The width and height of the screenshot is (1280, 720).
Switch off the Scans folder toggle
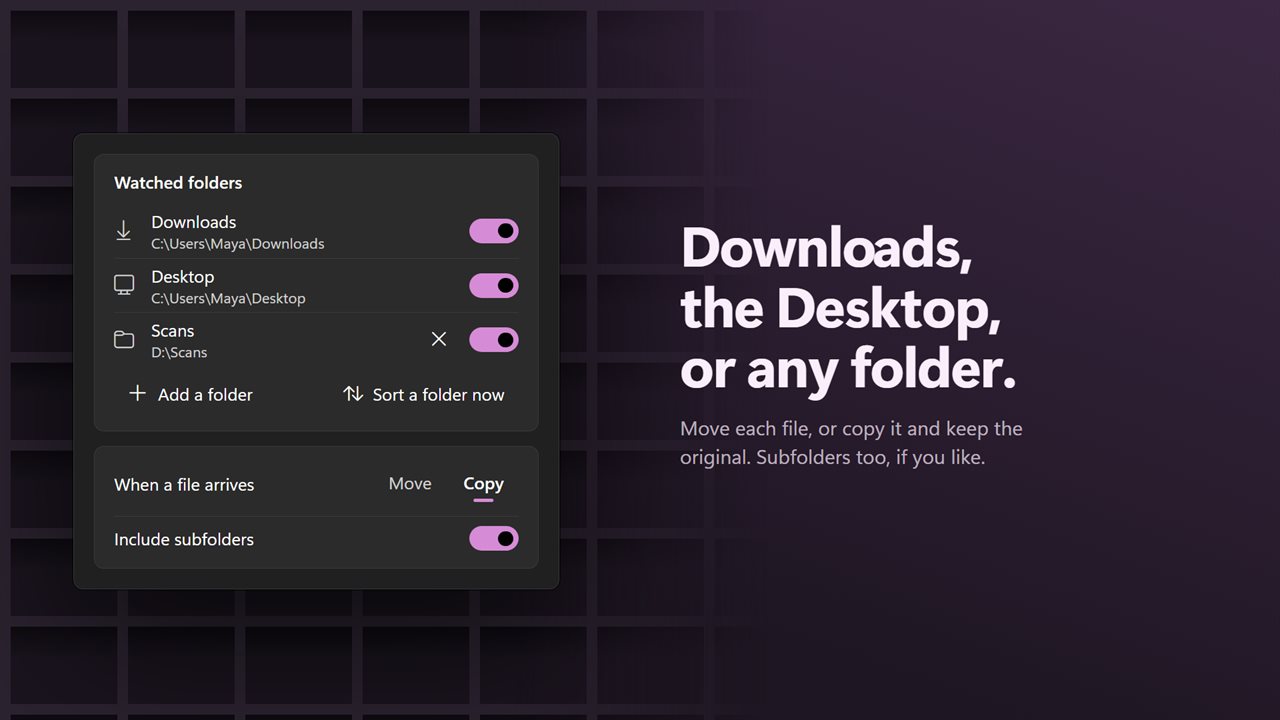[x=494, y=340]
